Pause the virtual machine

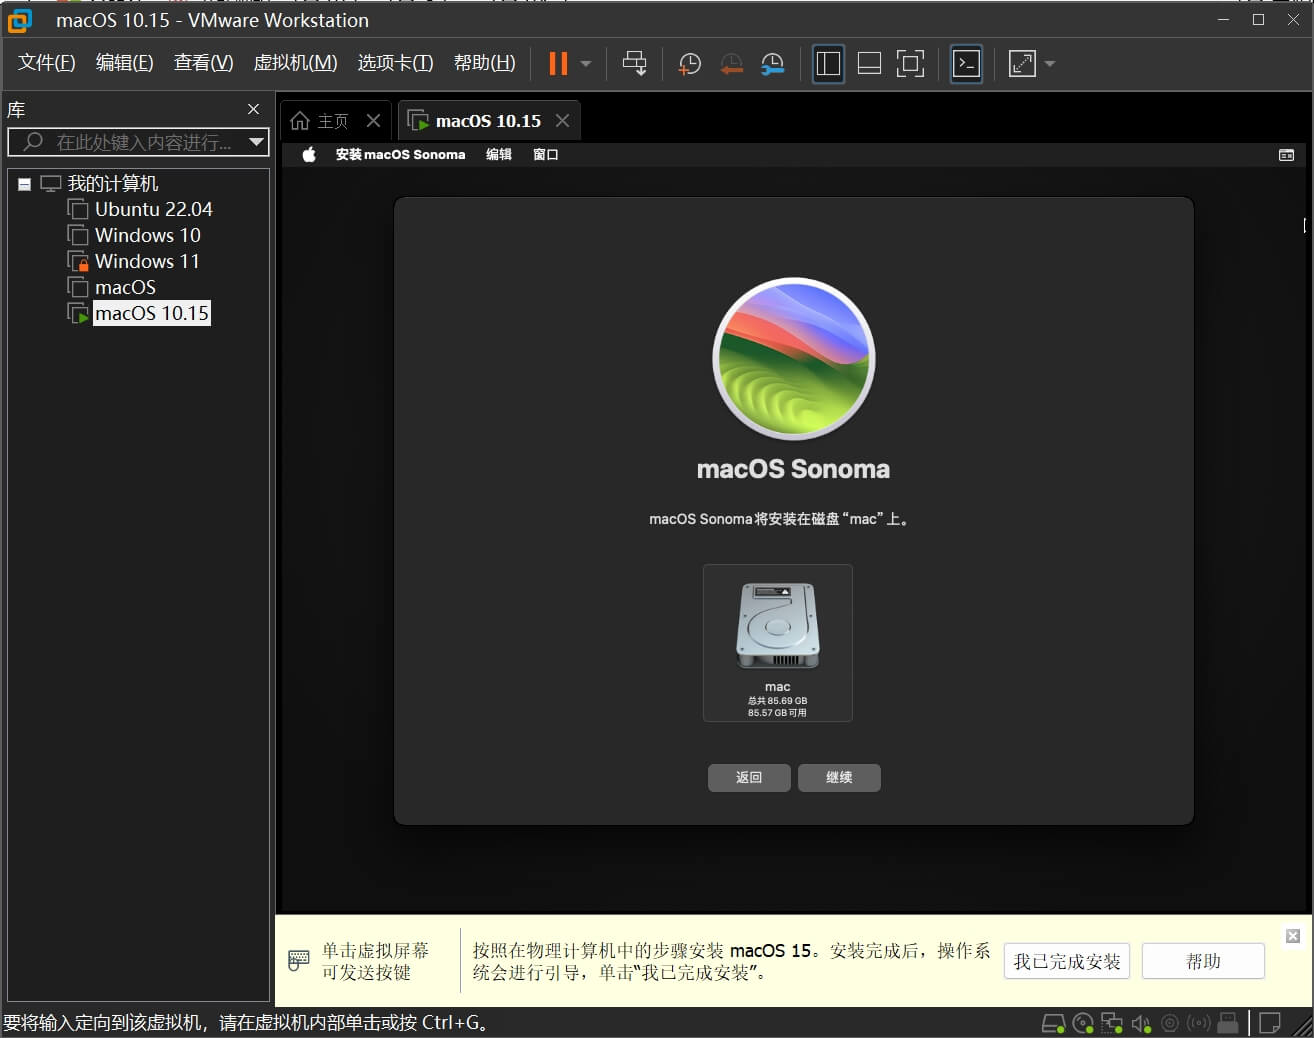coord(558,64)
